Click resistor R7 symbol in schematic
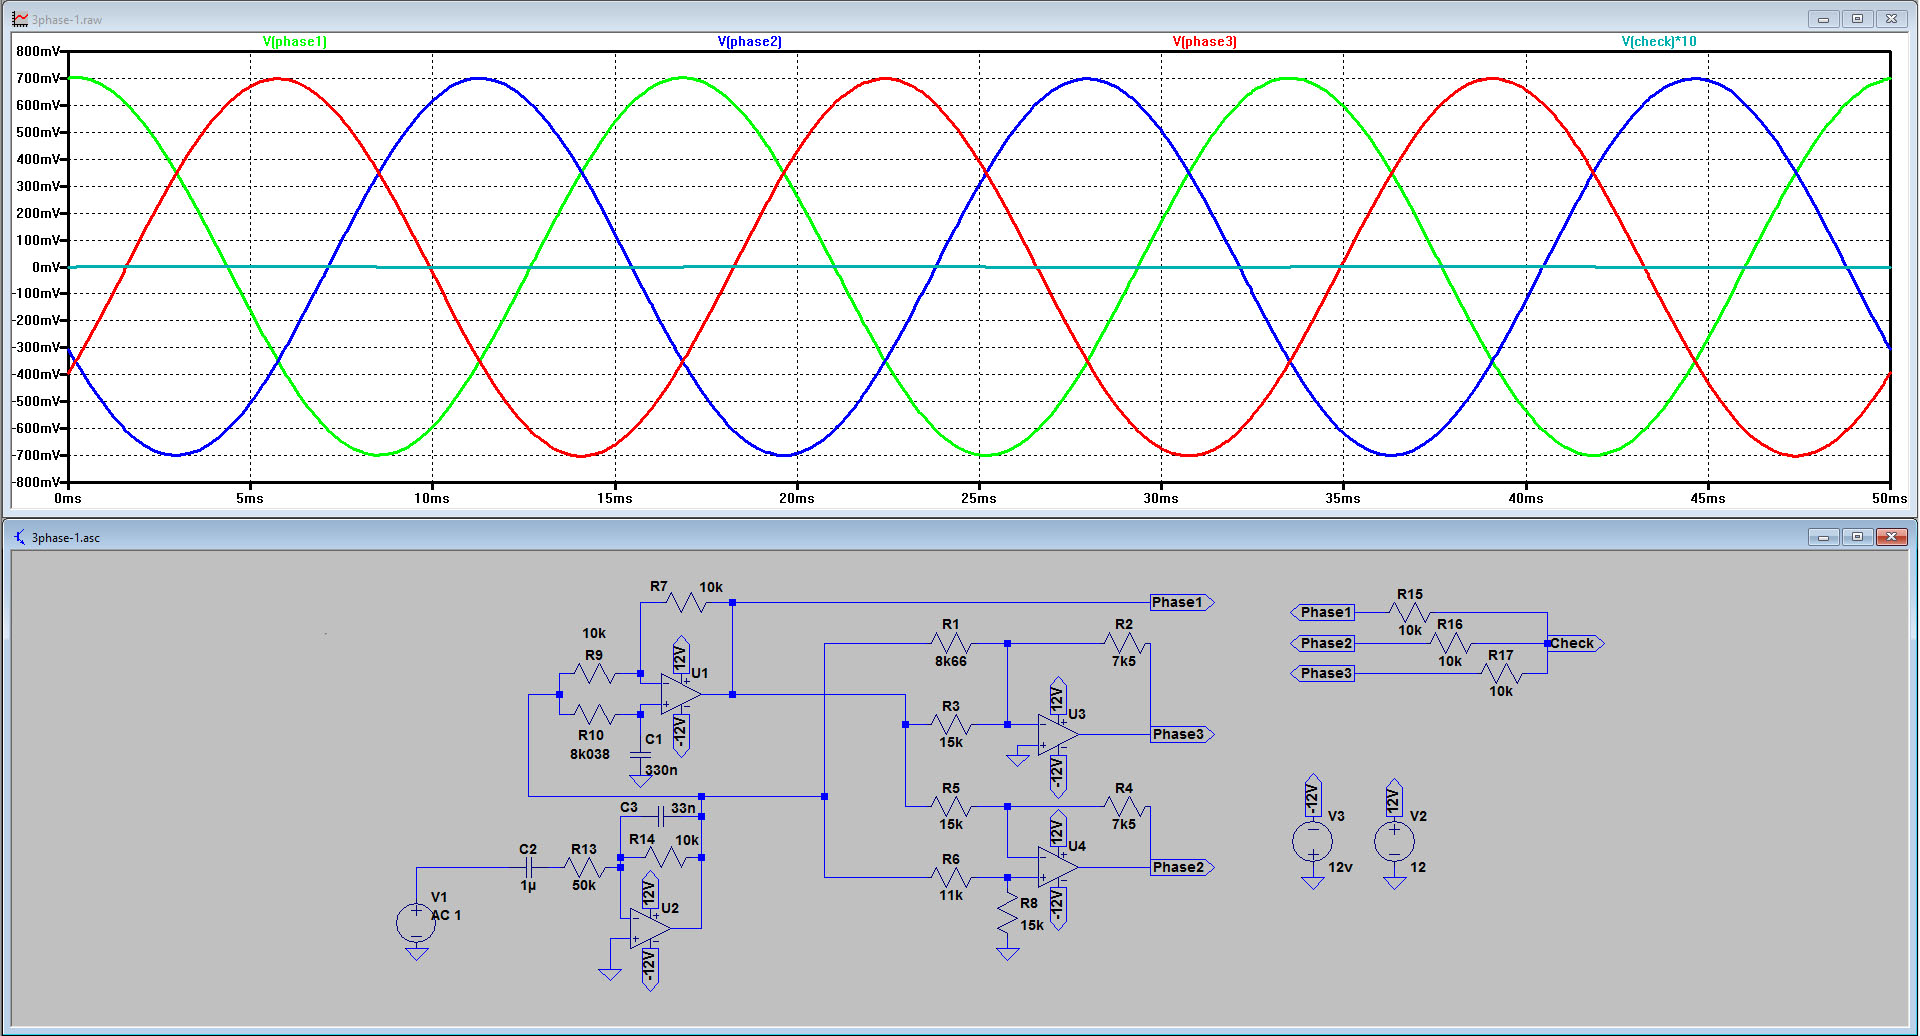This screenshot has width=1920, height=1036. (686, 602)
